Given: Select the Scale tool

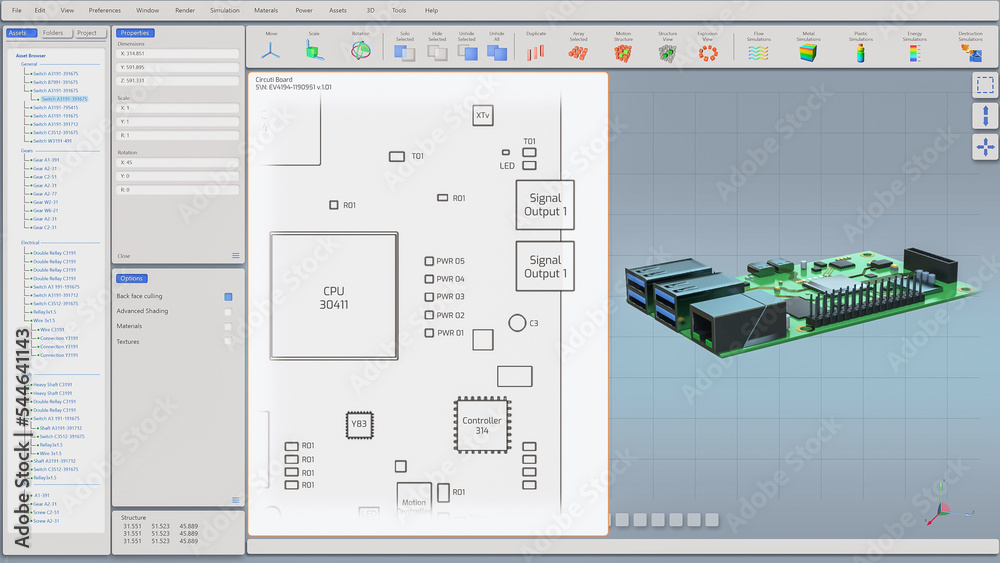Looking at the screenshot, I should 314,51.
